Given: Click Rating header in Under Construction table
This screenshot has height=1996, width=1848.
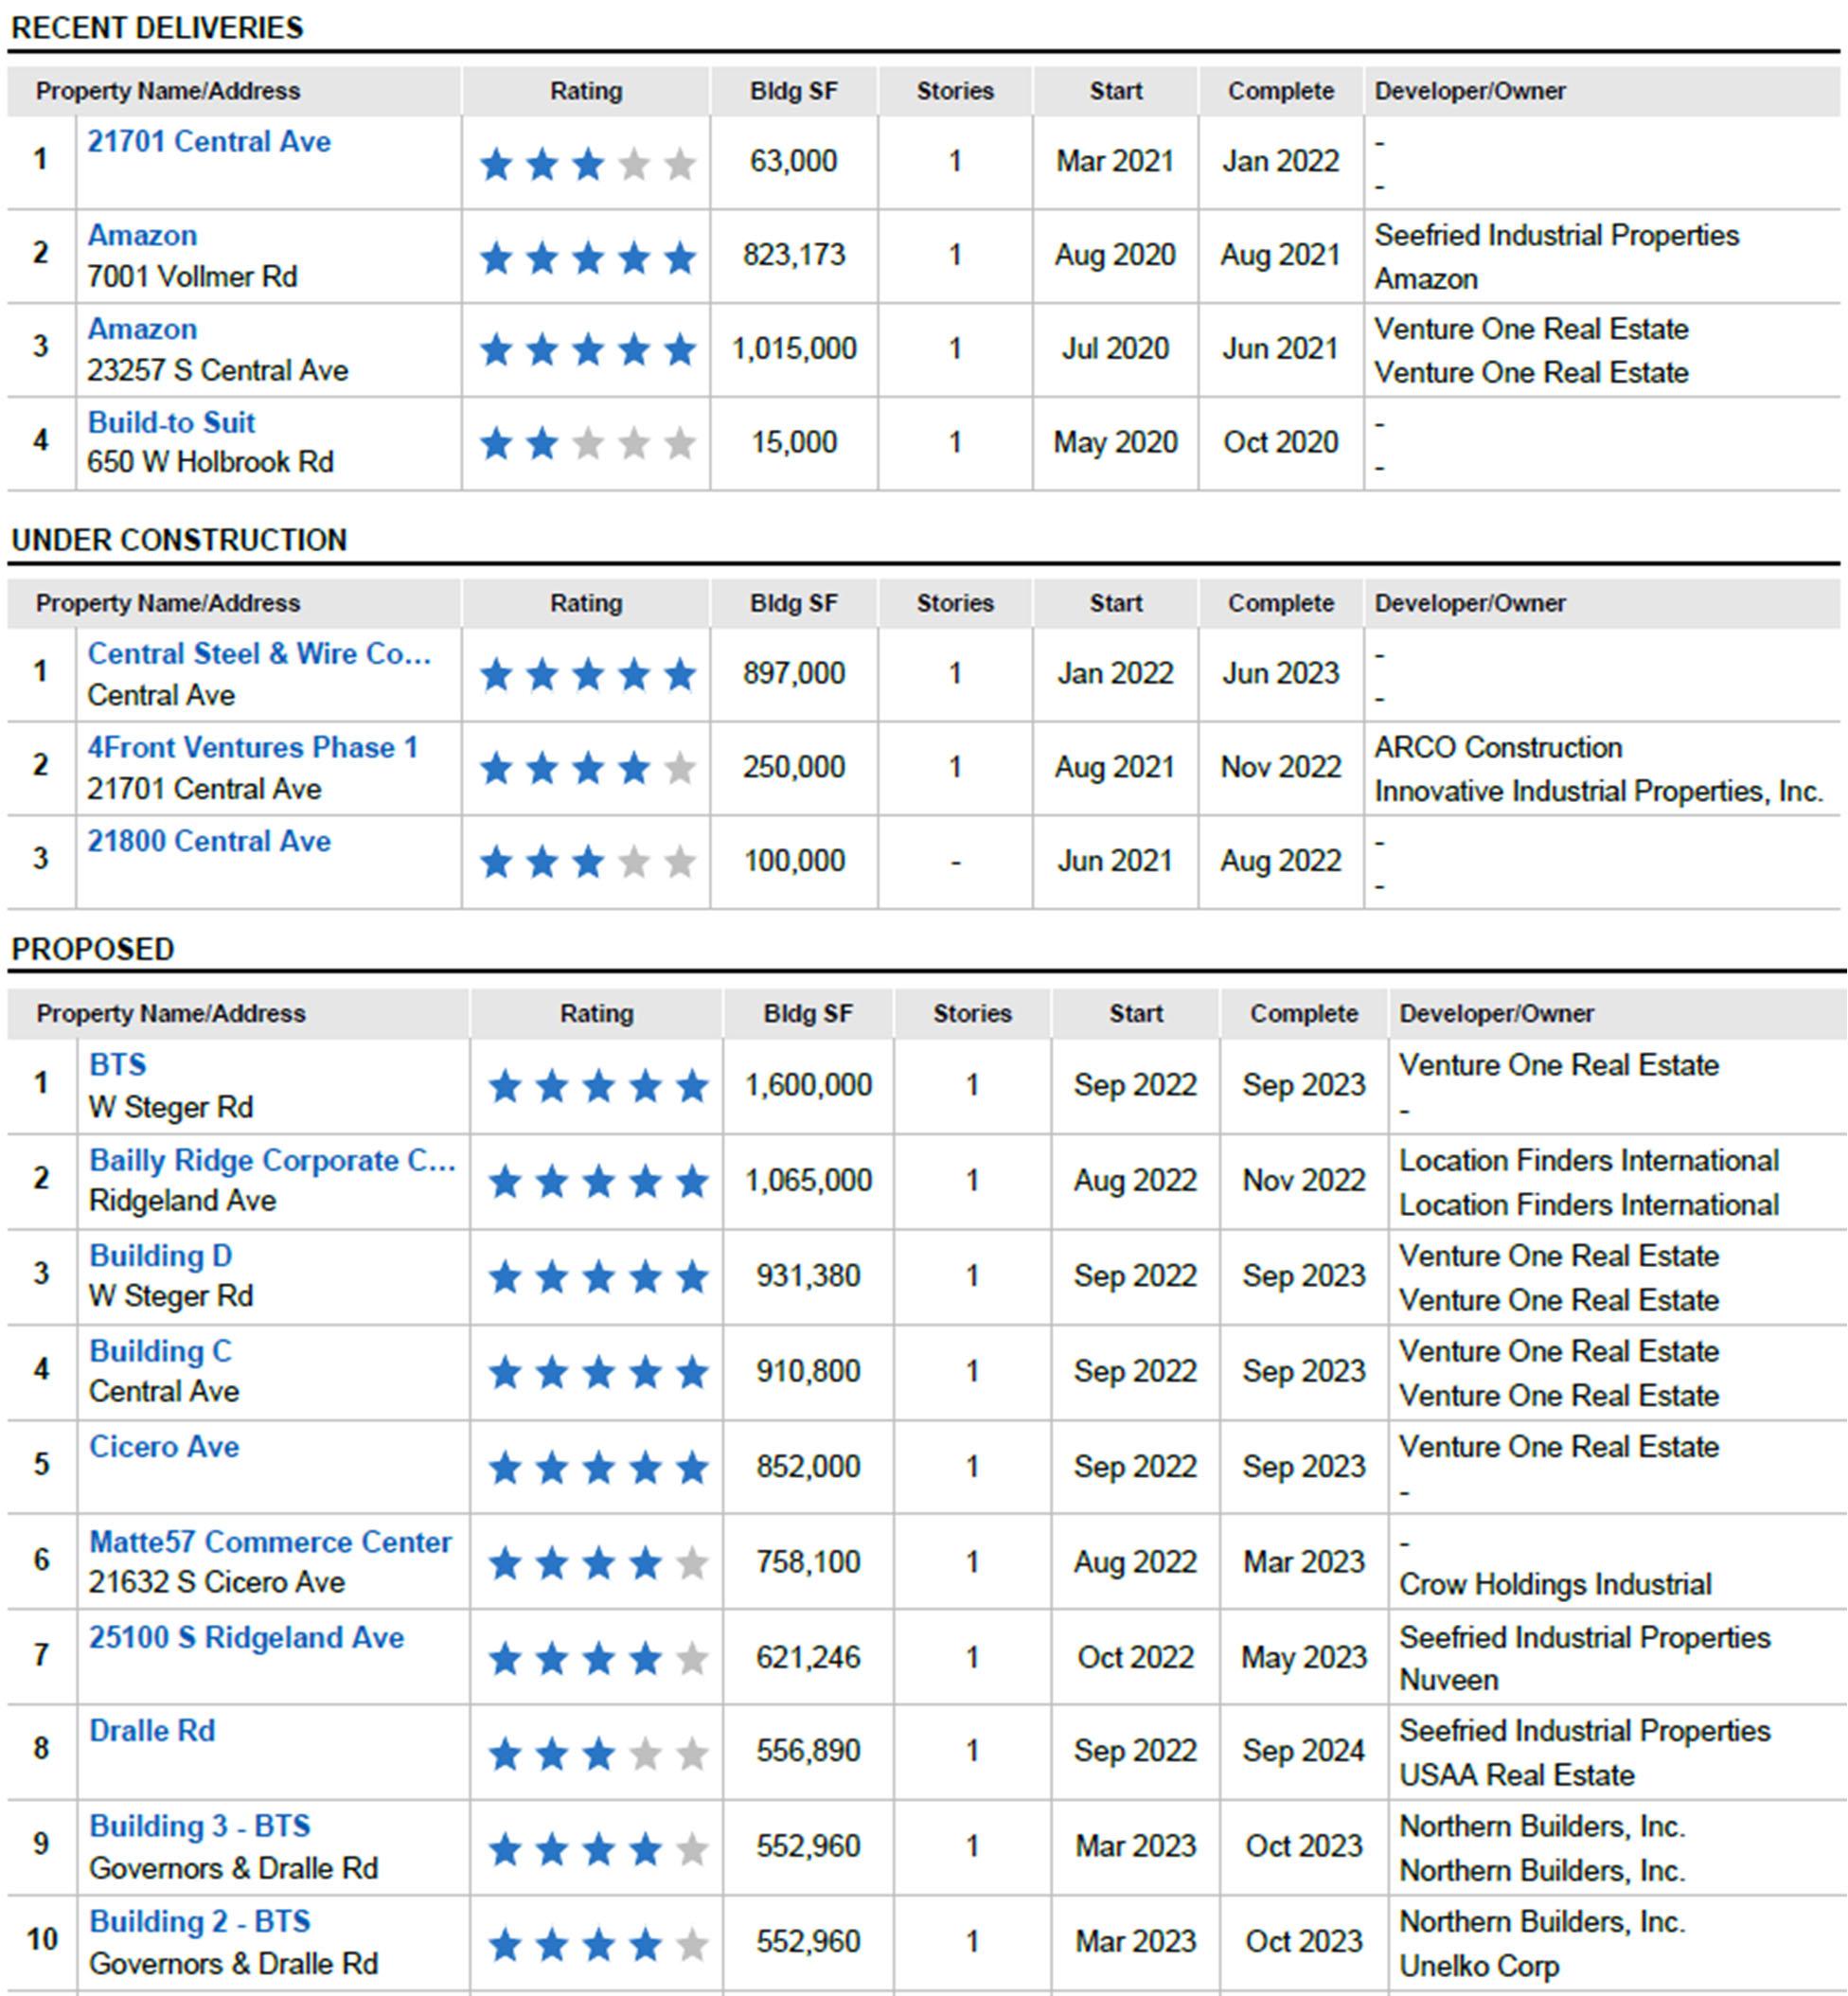Looking at the screenshot, I should click(x=586, y=603).
